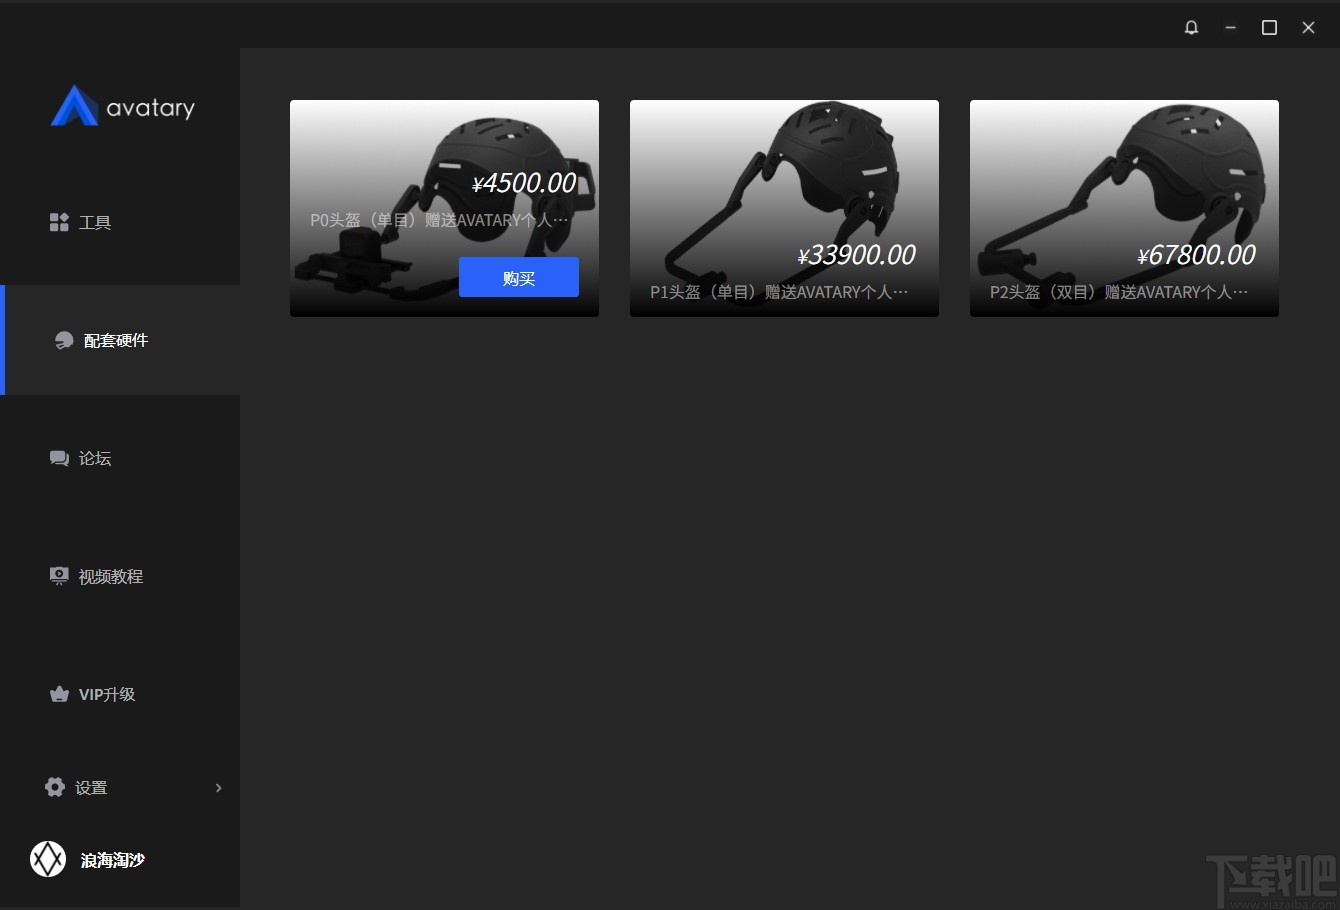This screenshot has width=1340, height=910.
Task: Click the avatary logo in the sidebar
Action: point(123,106)
